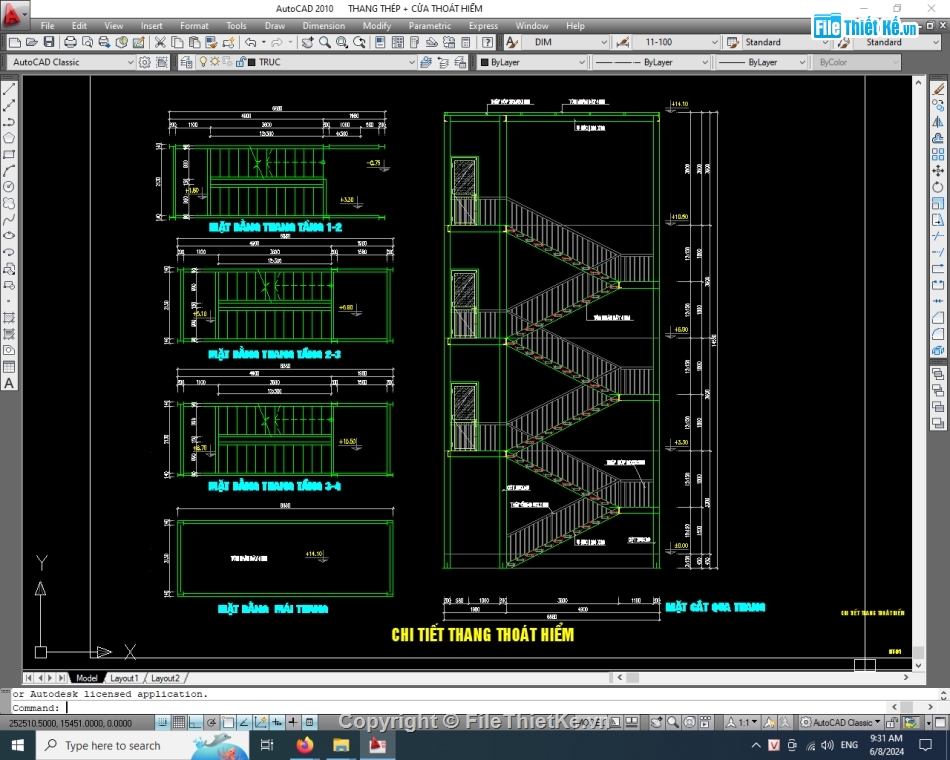The height and width of the screenshot is (760, 950).
Task: Switch to the Layout1 tab
Action: pos(124,678)
